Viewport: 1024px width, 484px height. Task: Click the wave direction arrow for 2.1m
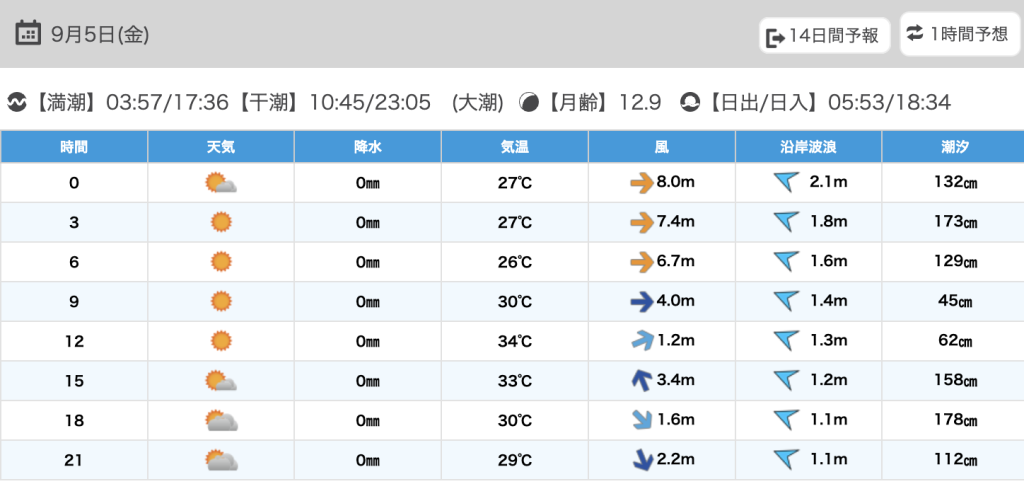click(786, 183)
